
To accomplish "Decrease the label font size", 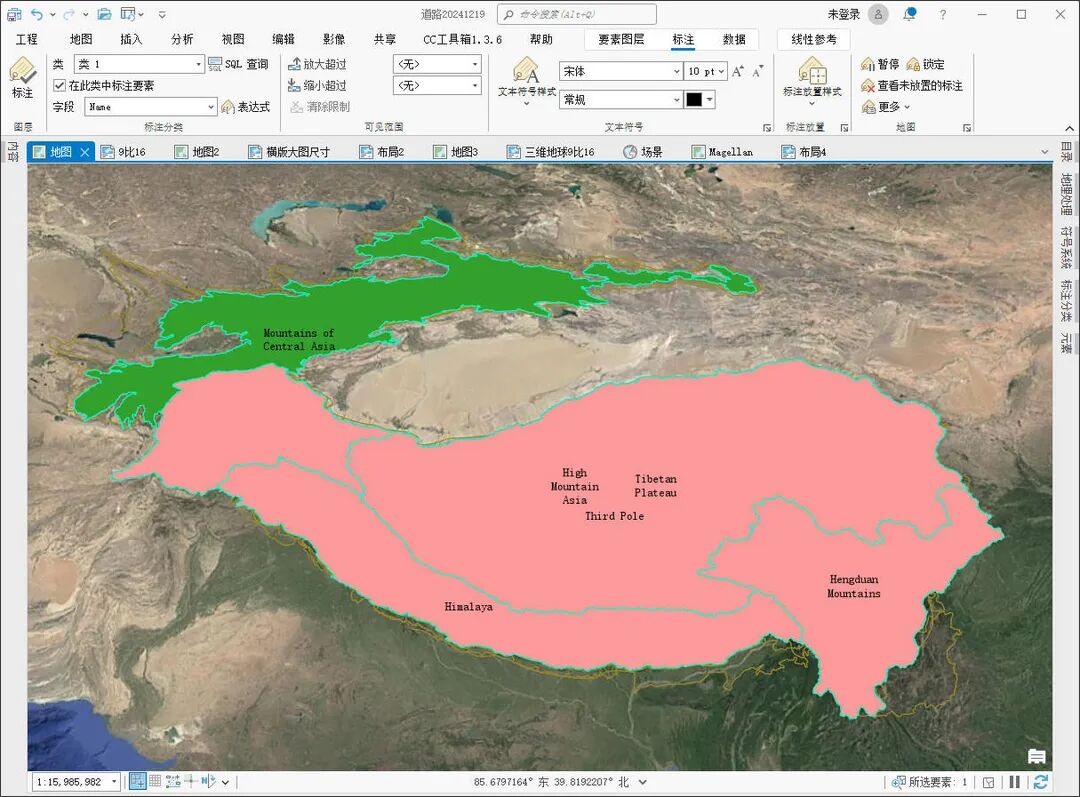I will [x=758, y=71].
